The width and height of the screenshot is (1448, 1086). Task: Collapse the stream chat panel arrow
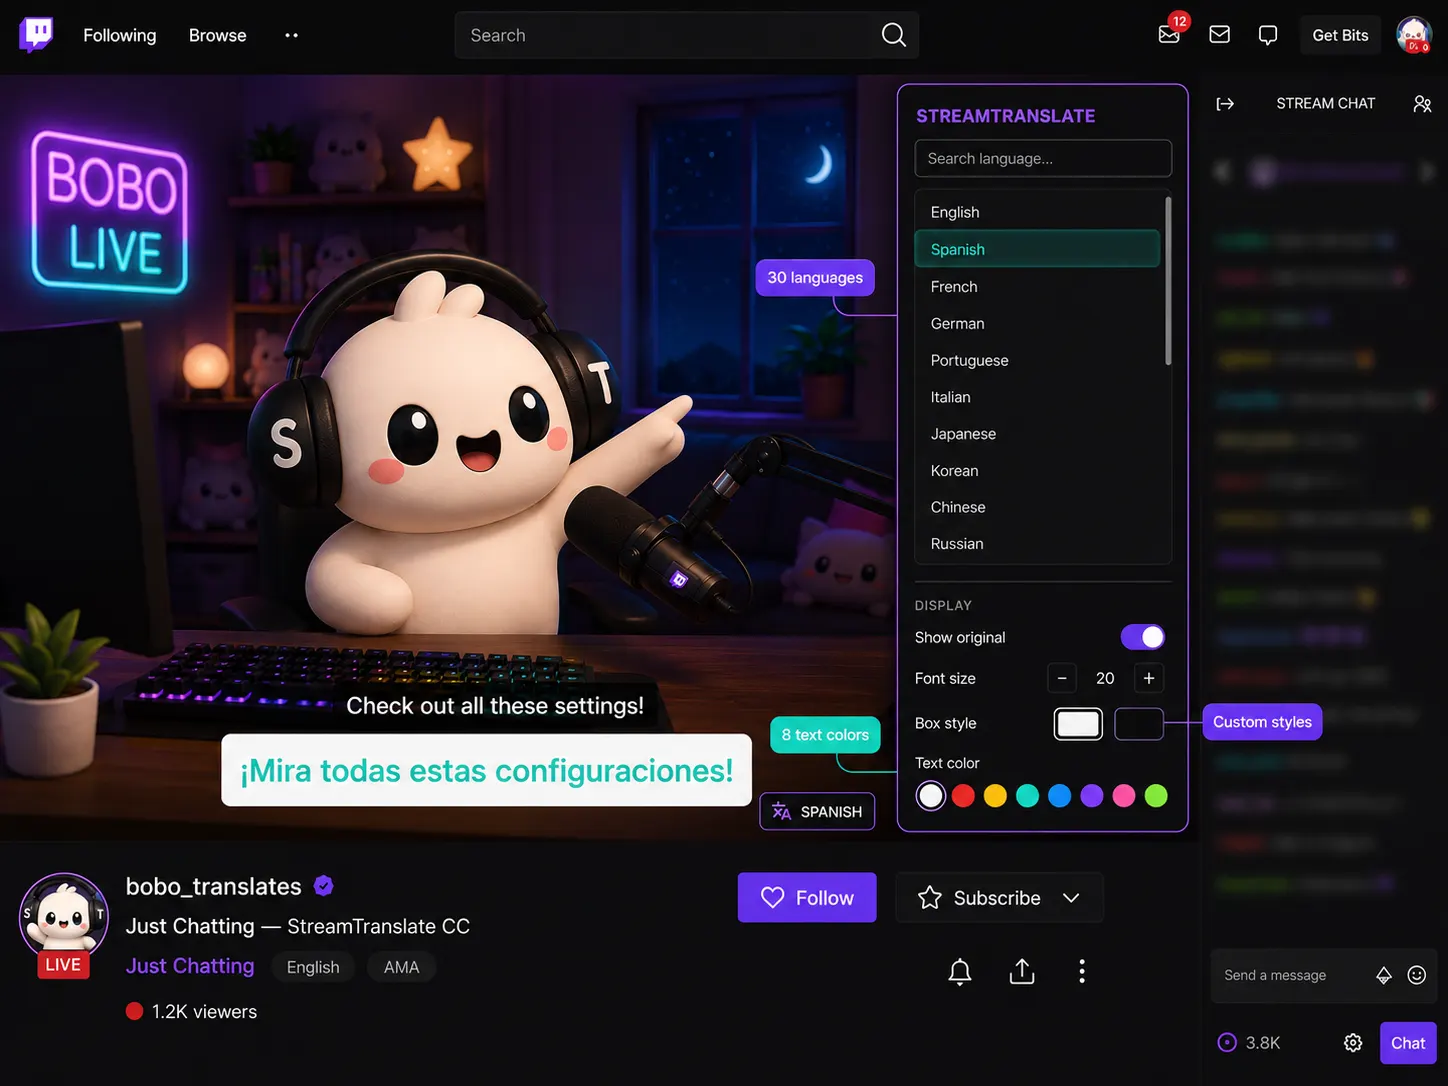coord(1225,104)
